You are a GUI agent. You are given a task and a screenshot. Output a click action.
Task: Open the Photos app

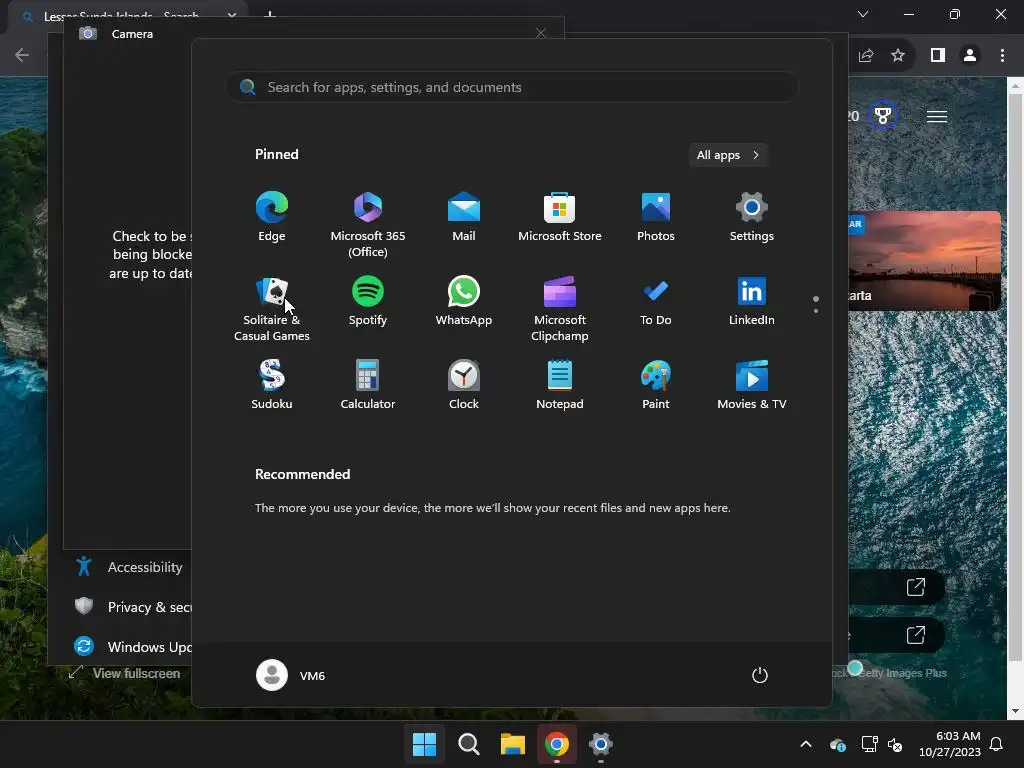(656, 217)
